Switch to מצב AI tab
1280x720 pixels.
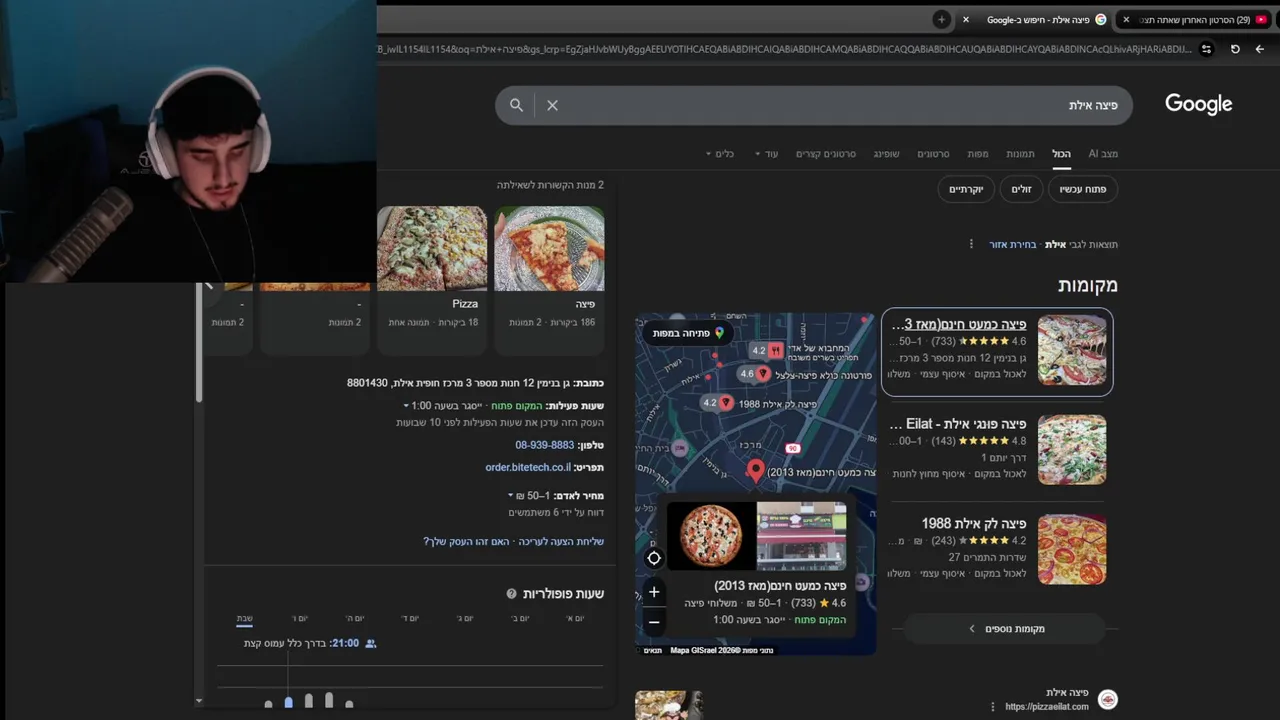click(1103, 154)
